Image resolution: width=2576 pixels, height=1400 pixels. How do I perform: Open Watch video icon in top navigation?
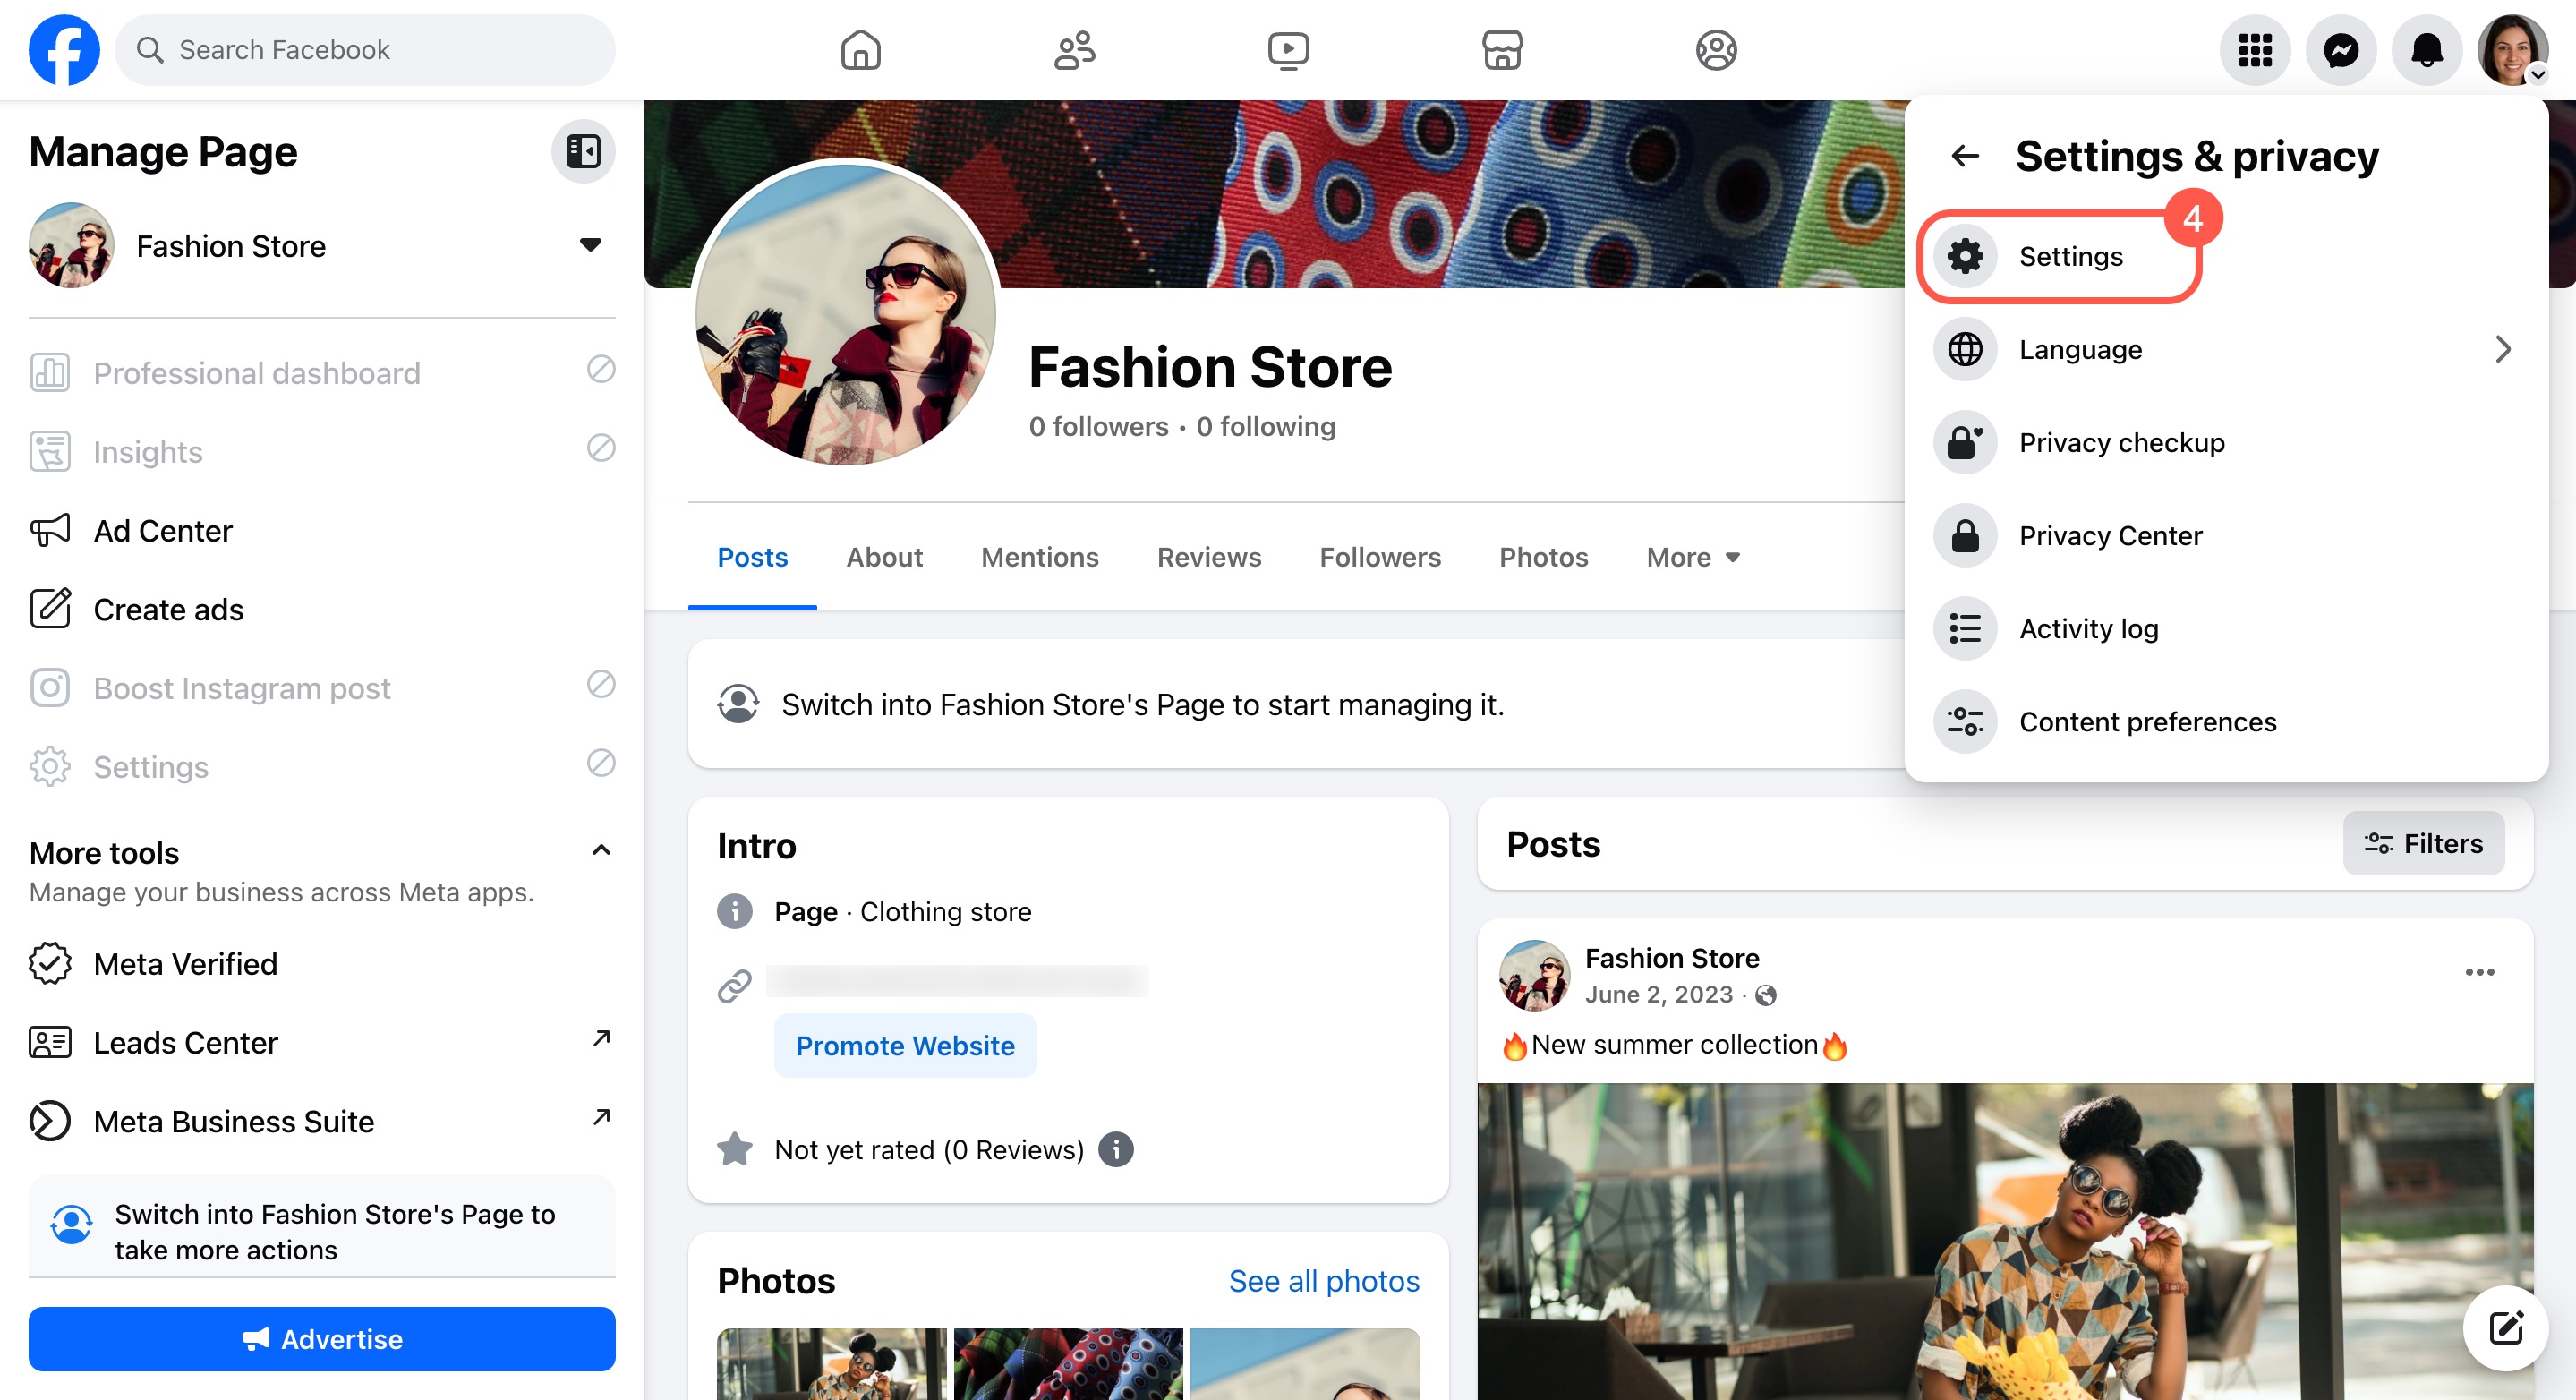pyautogui.click(x=1288, y=50)
